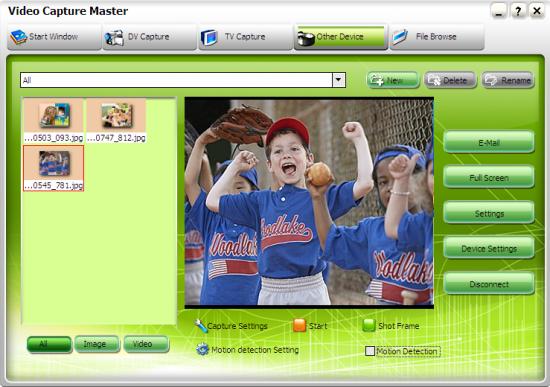Viewport: 550px width, 387px height.
Task: Click the Capture Settings wrench icon
Action: click(x=201, y=326)
